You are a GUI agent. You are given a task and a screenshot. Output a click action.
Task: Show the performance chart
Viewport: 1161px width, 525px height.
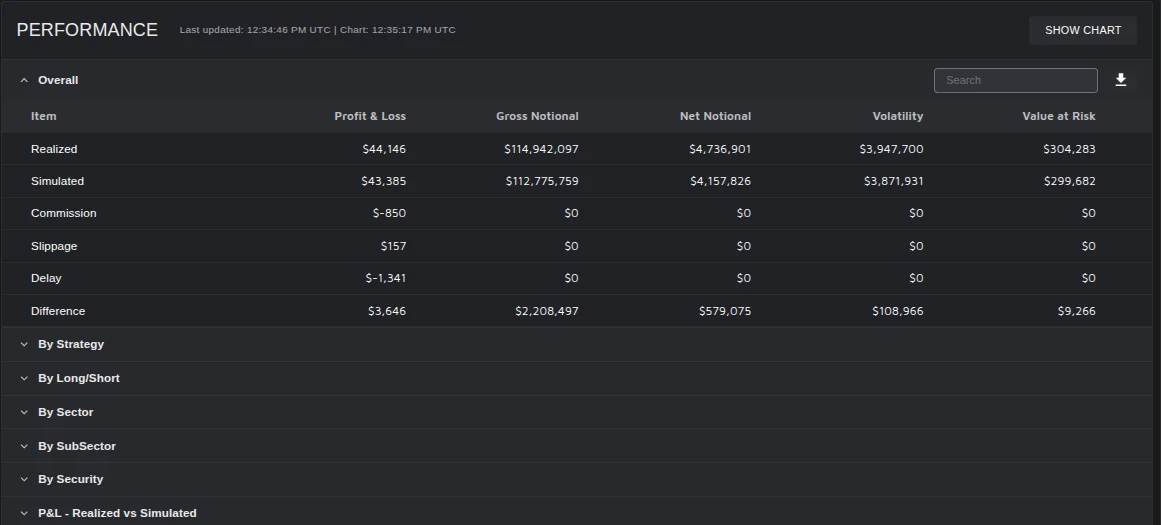coord(1083,30)
